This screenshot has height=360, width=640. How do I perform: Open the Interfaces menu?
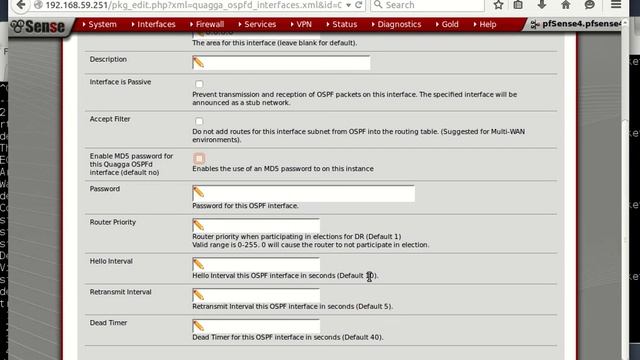pos(153,24)
